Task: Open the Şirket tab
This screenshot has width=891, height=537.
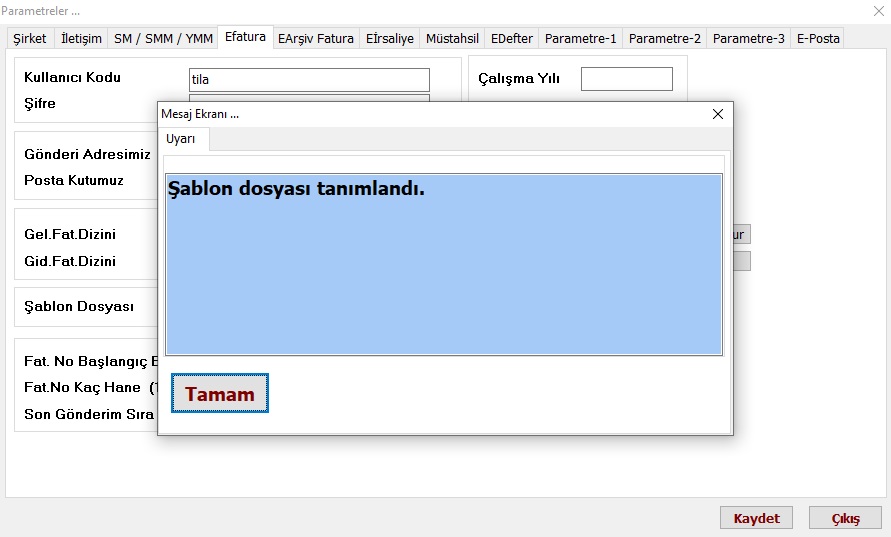Action: point(29,39)
